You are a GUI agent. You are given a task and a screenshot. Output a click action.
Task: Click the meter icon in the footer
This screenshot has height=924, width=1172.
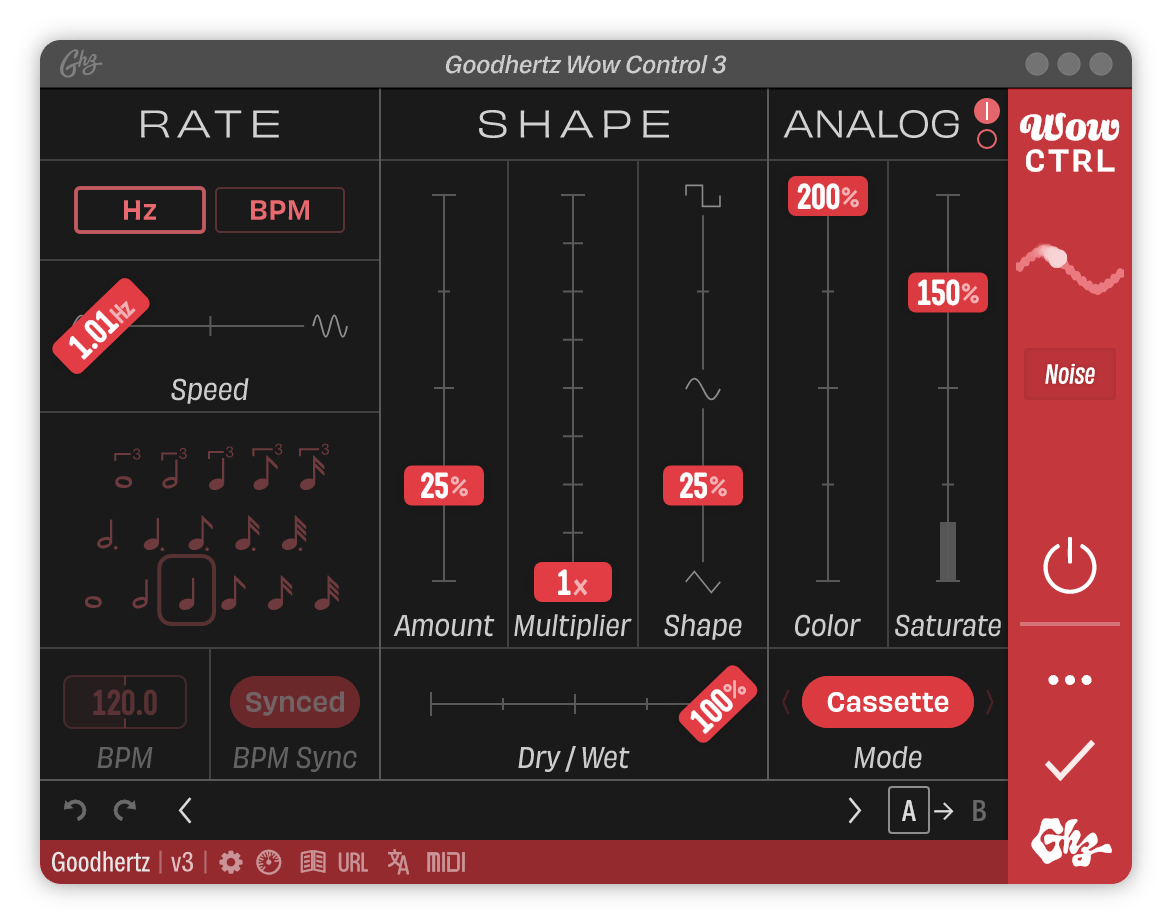tap(268, 861)
